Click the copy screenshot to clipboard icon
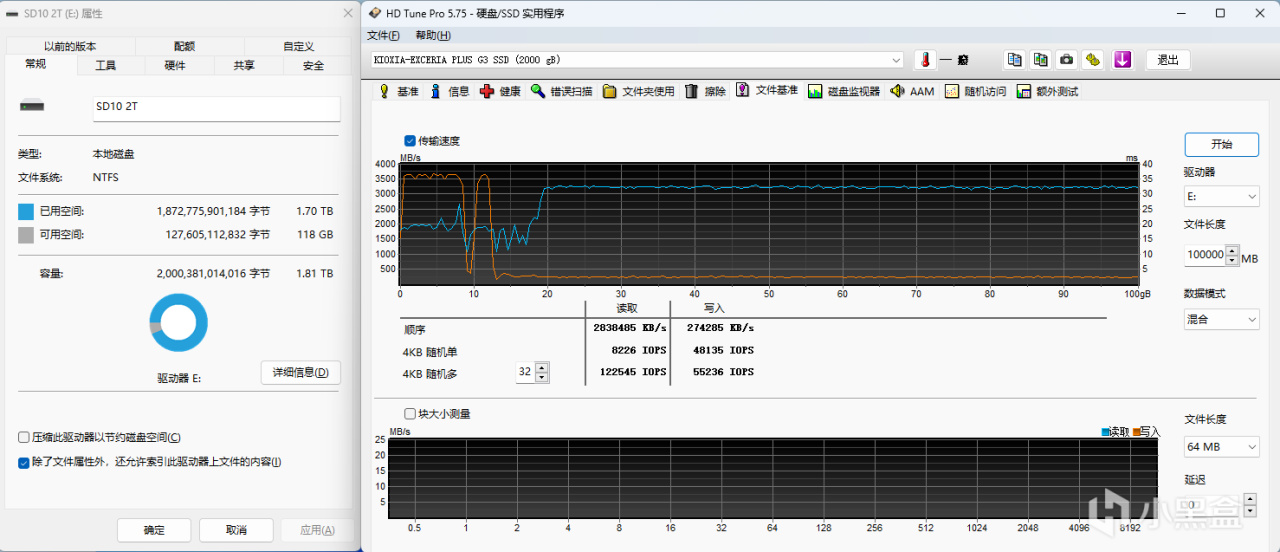This screenshot has height=552, width=1280. (x=1041, y=60)
